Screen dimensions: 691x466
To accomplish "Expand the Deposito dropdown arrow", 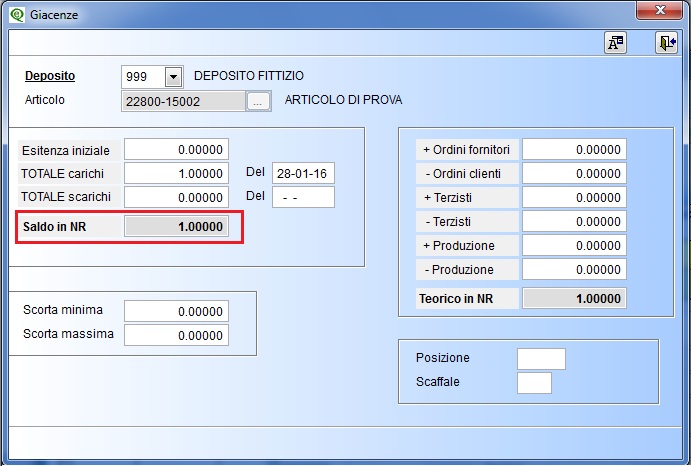I will click(173, 77).
